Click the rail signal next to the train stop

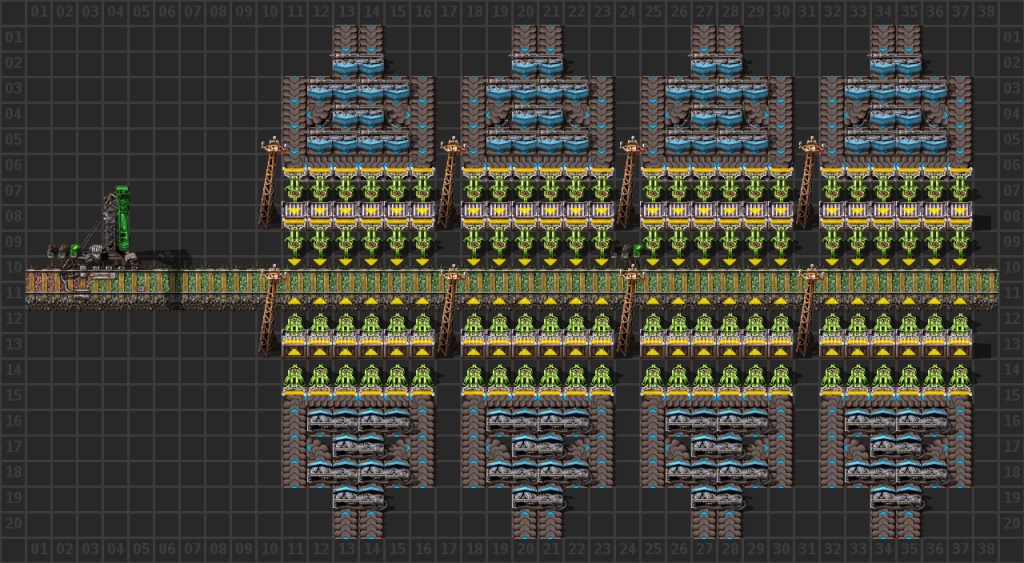(63, 251)
